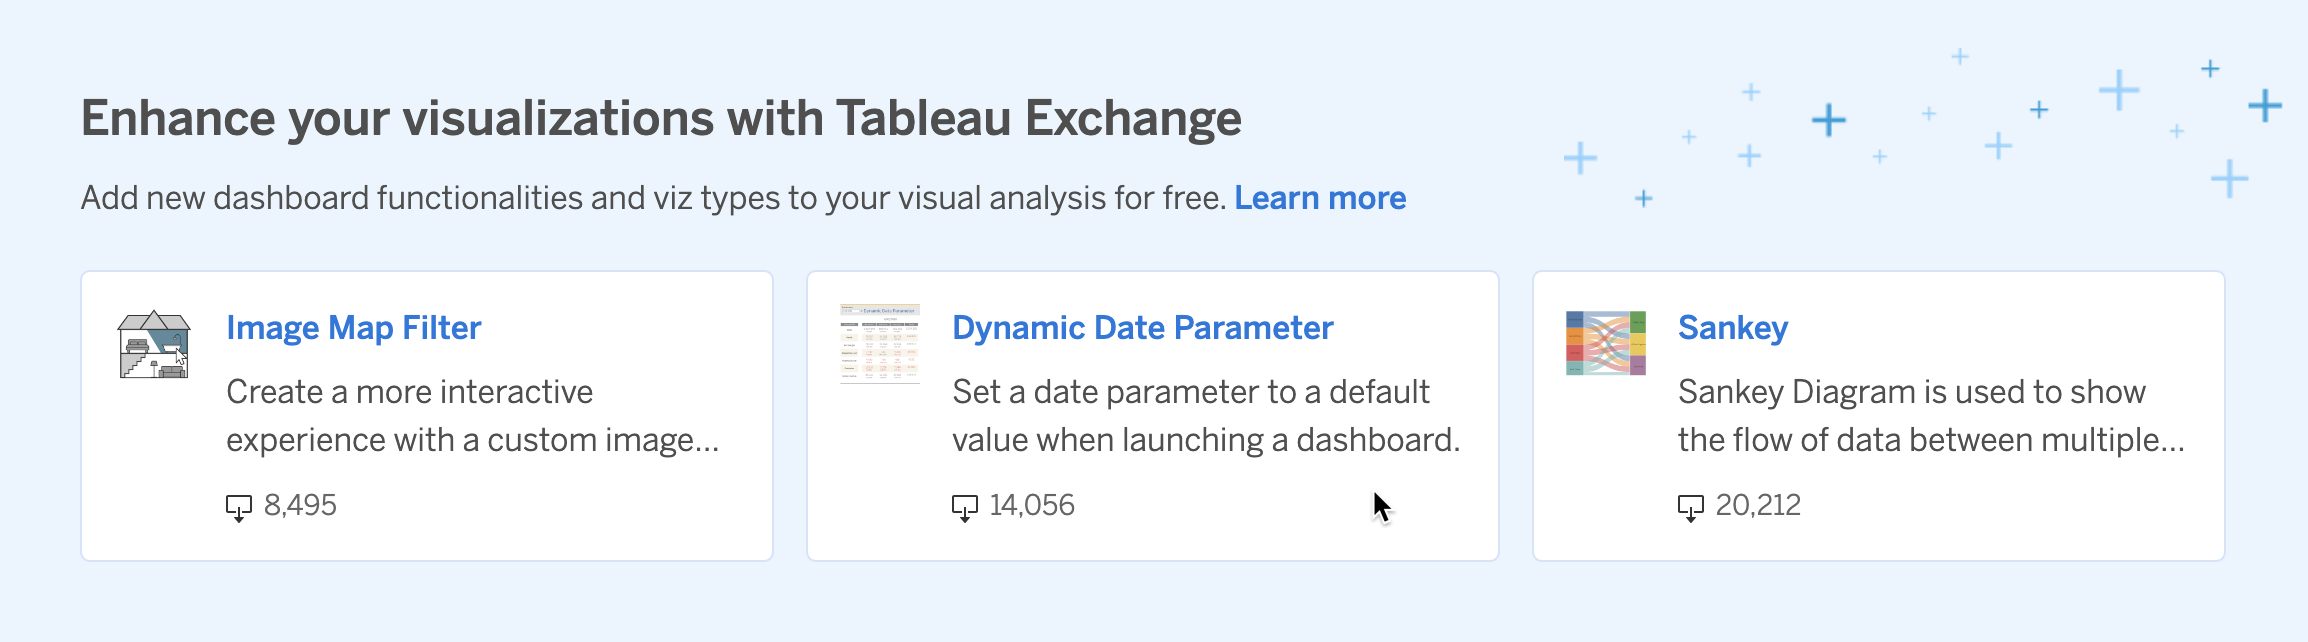Click the Enhance your visualizations heading
The height and width of the screenshot is (642, 2308).
click(660, 119)
